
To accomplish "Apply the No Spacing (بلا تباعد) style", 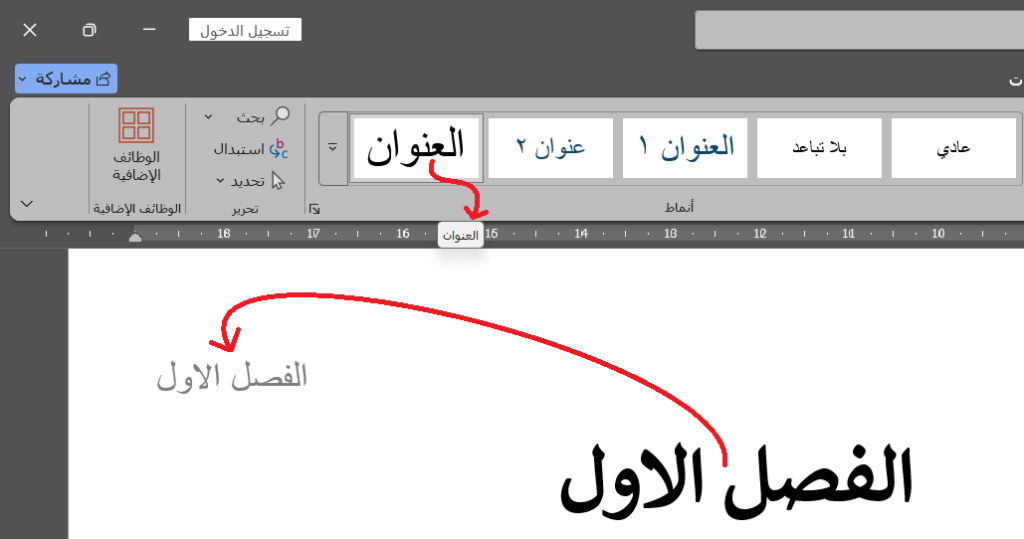I will (x=819, y=148).
